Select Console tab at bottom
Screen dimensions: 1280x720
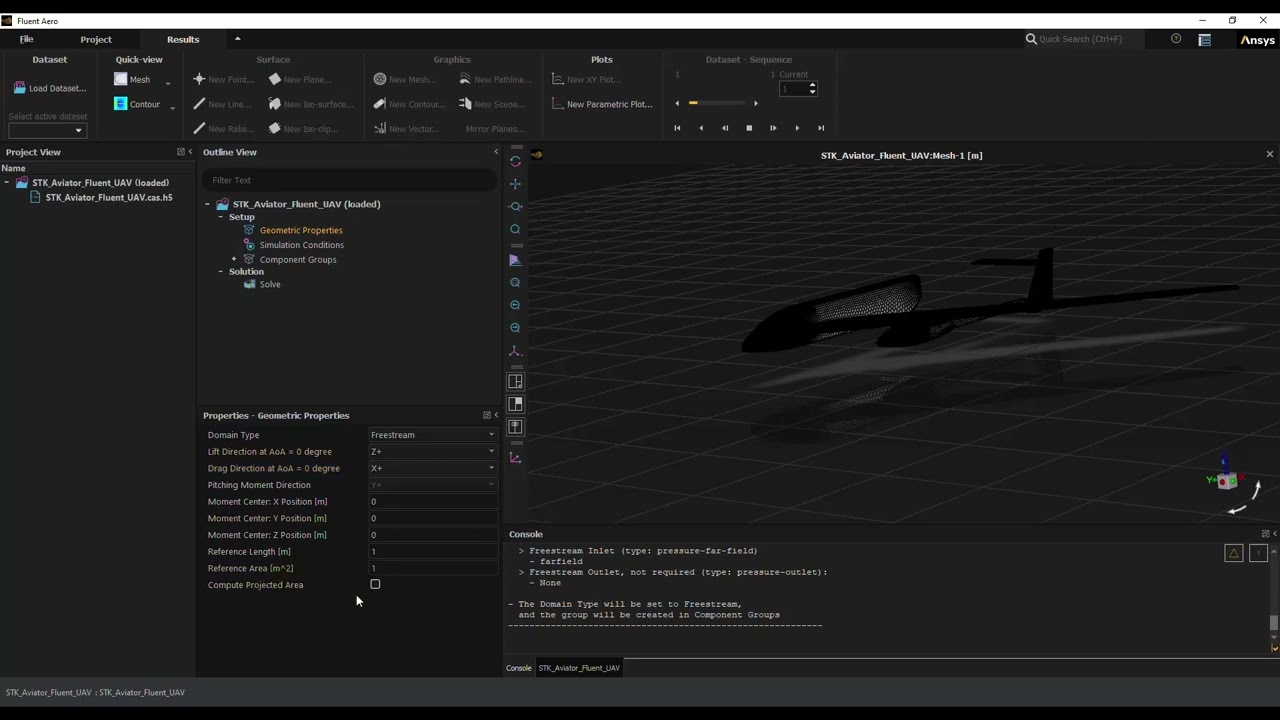point(519,668)
